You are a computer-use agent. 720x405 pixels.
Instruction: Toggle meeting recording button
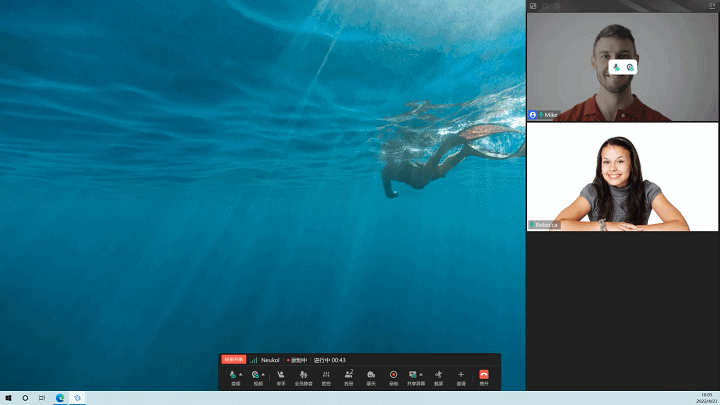pos(394,375)
